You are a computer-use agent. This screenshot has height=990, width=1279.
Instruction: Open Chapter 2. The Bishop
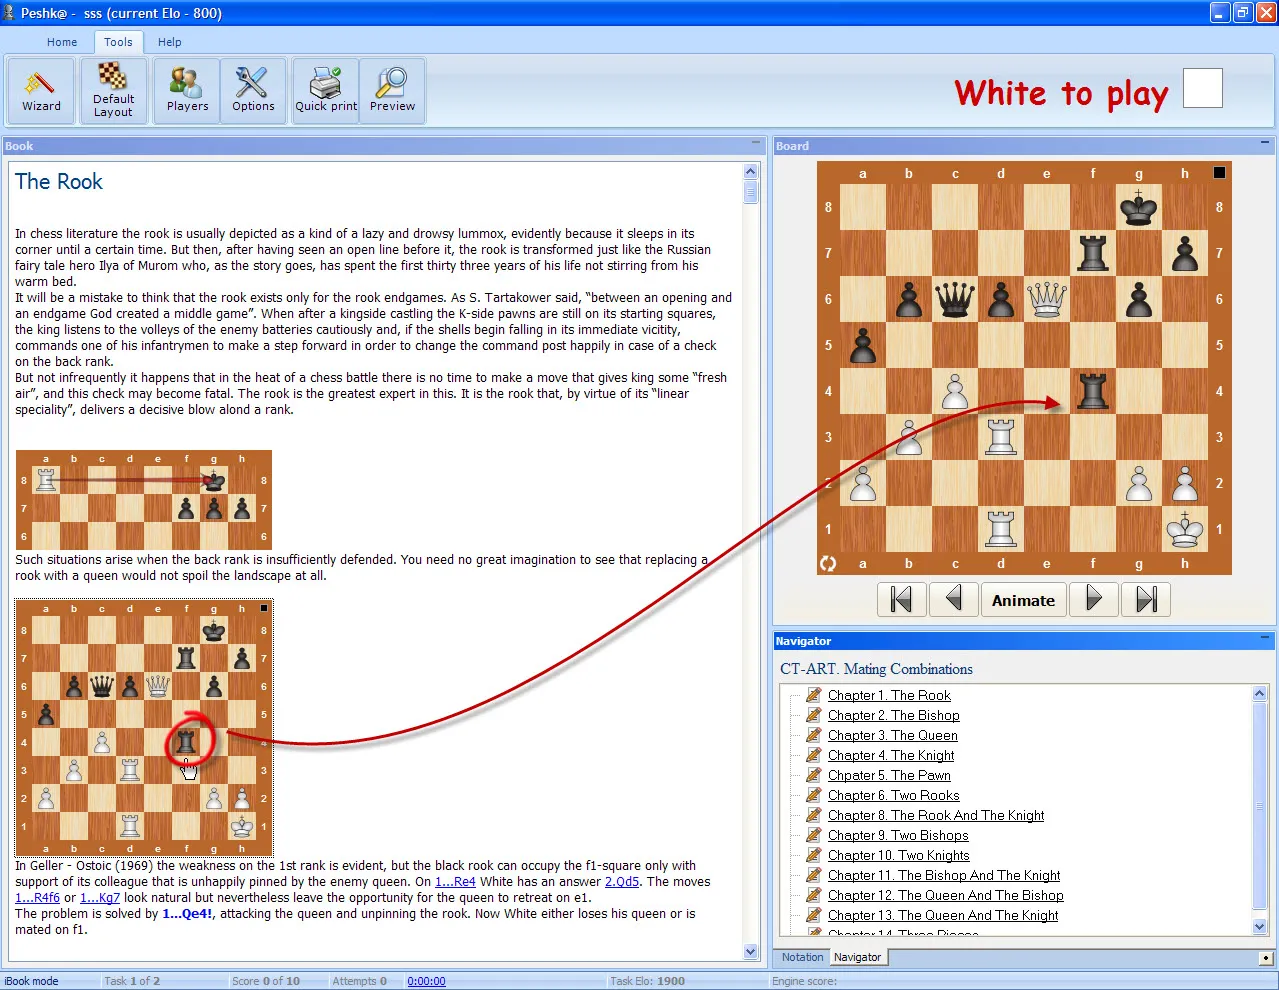point(893,715)
